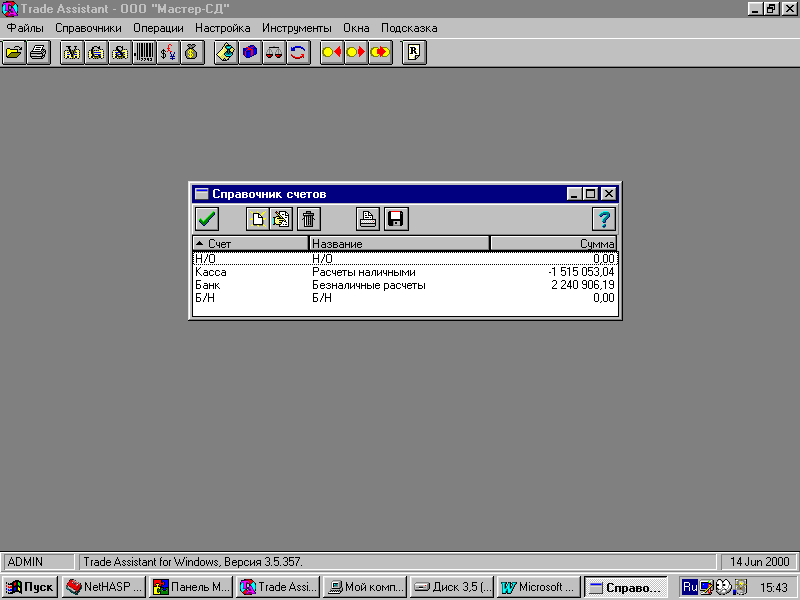Click the open folder toolbar icon
Viewport: 800px width, 600px height.
pos(14,53)
